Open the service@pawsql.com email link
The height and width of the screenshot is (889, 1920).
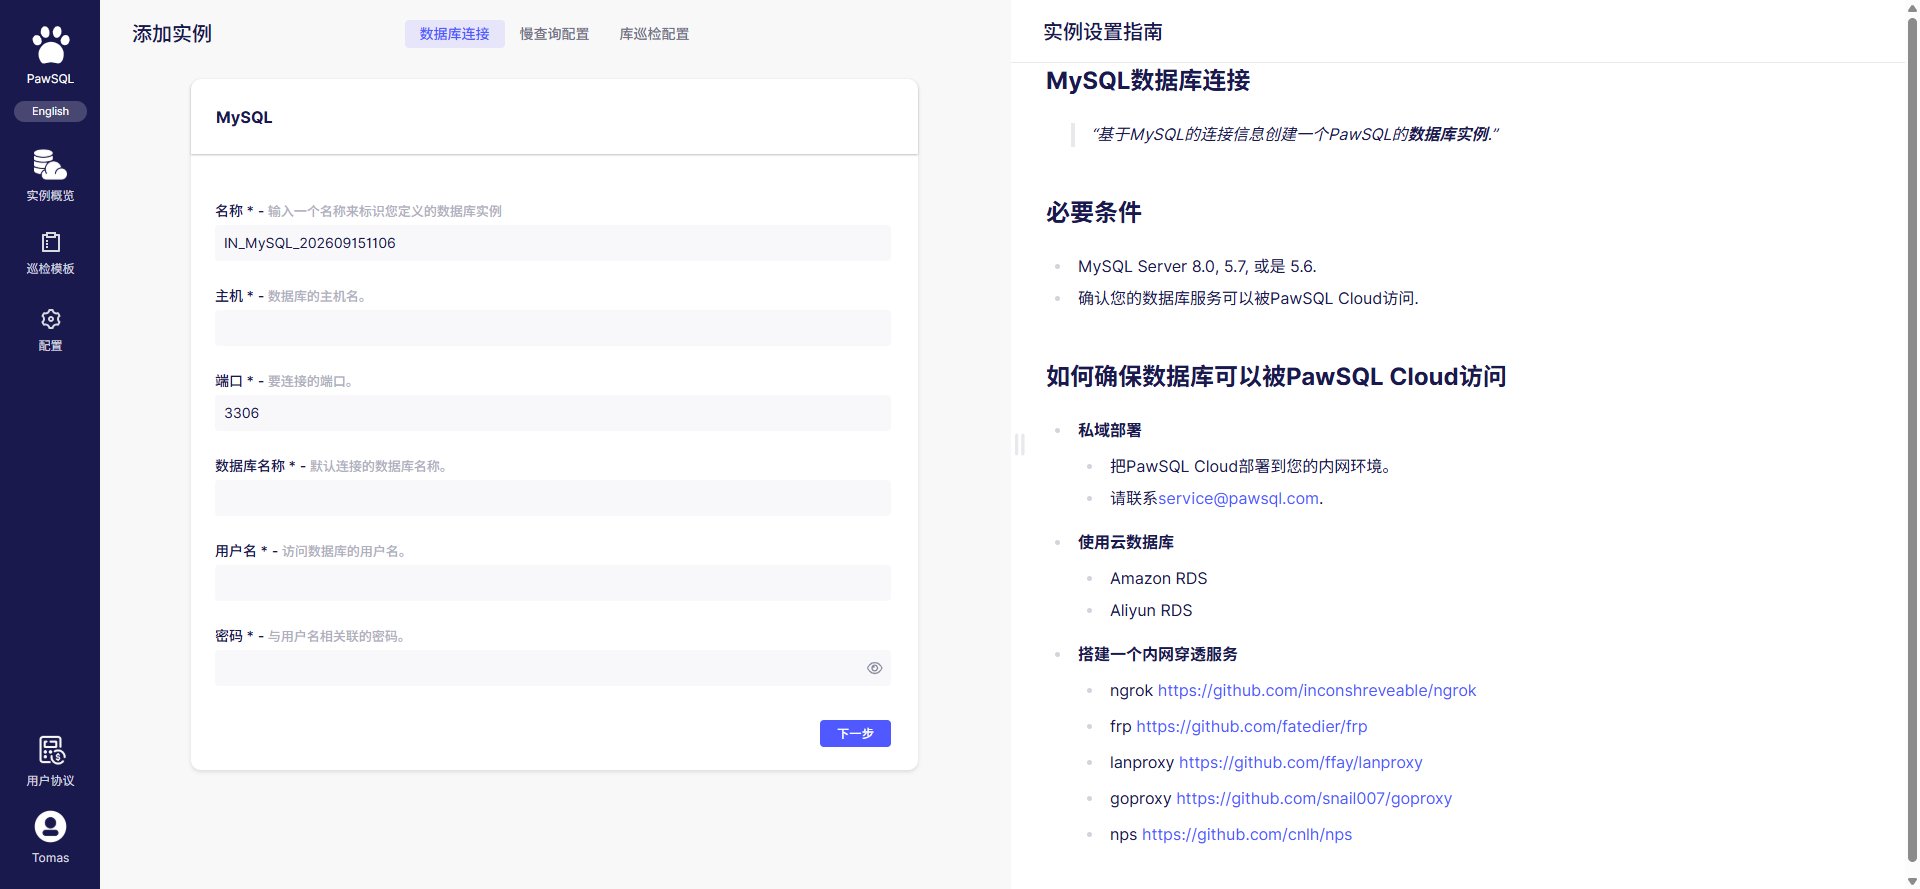coord(1238,498)
